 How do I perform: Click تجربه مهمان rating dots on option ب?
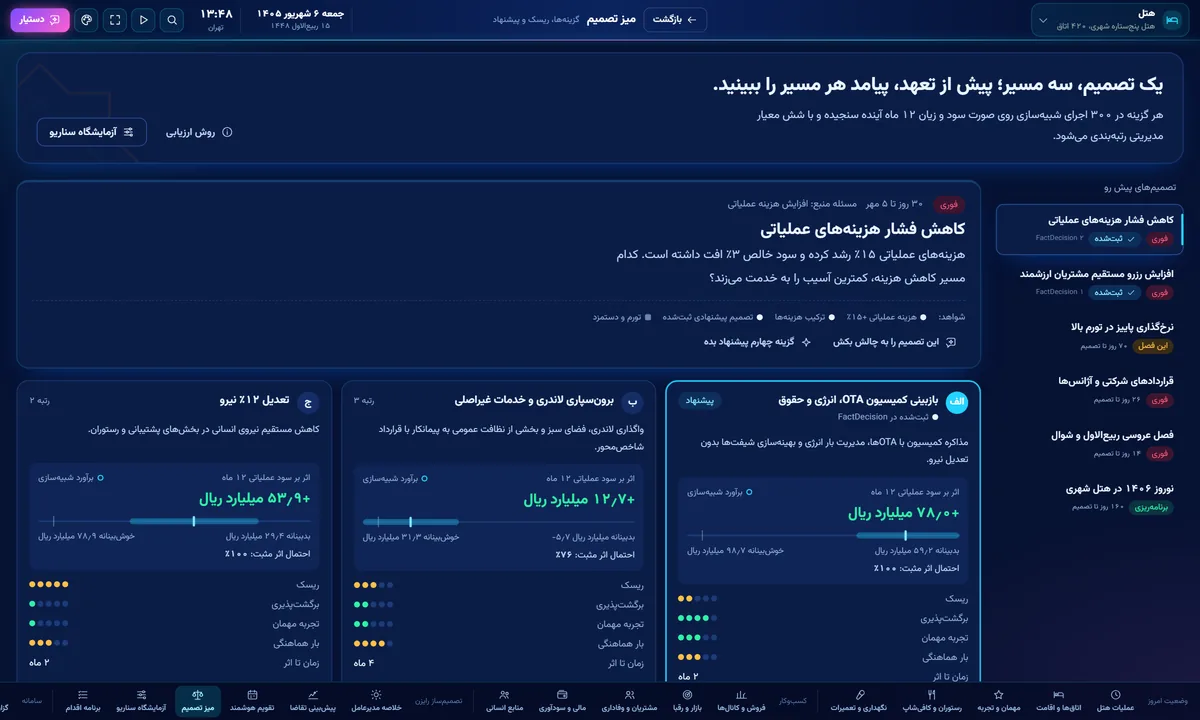point(374,624)
